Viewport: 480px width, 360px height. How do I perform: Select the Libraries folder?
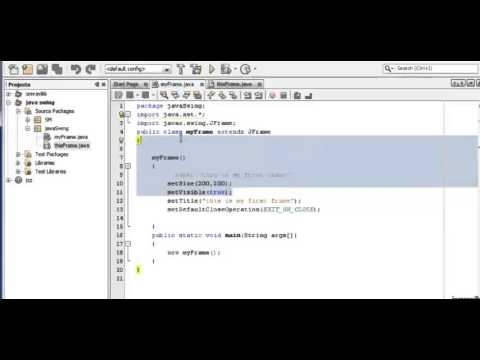[45, 163]
